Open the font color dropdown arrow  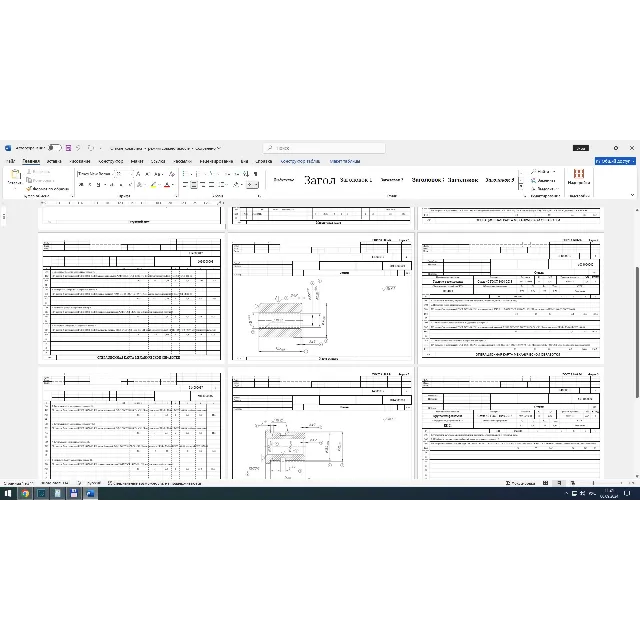tap(173, 185)
